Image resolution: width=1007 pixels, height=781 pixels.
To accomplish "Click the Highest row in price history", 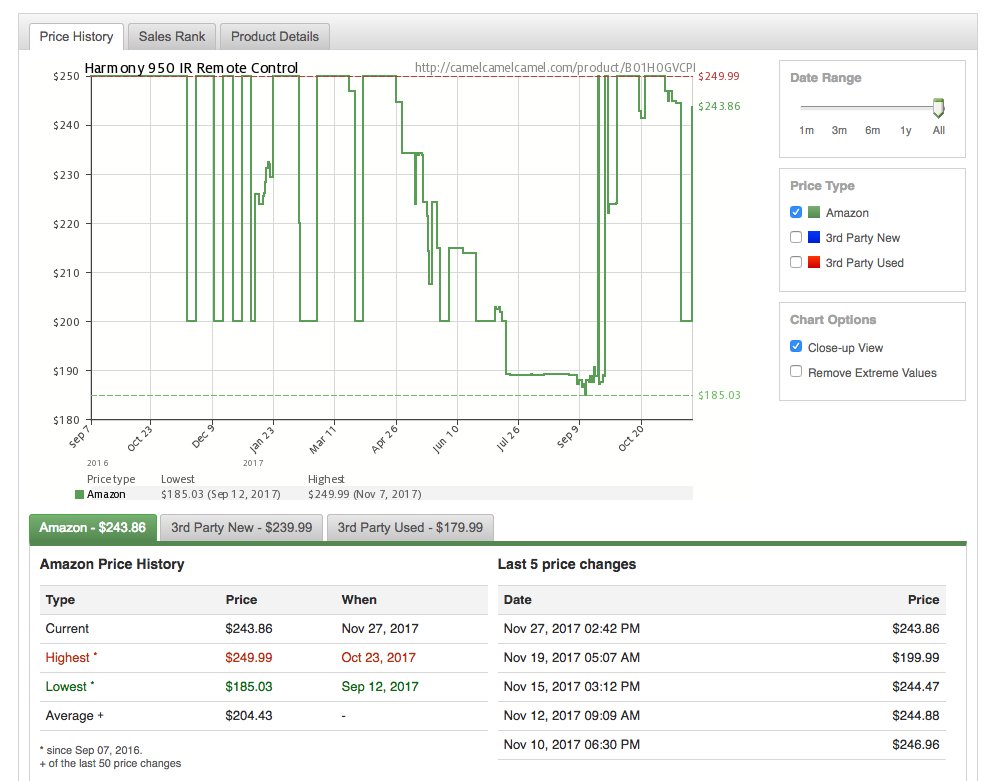I will 264,658.
